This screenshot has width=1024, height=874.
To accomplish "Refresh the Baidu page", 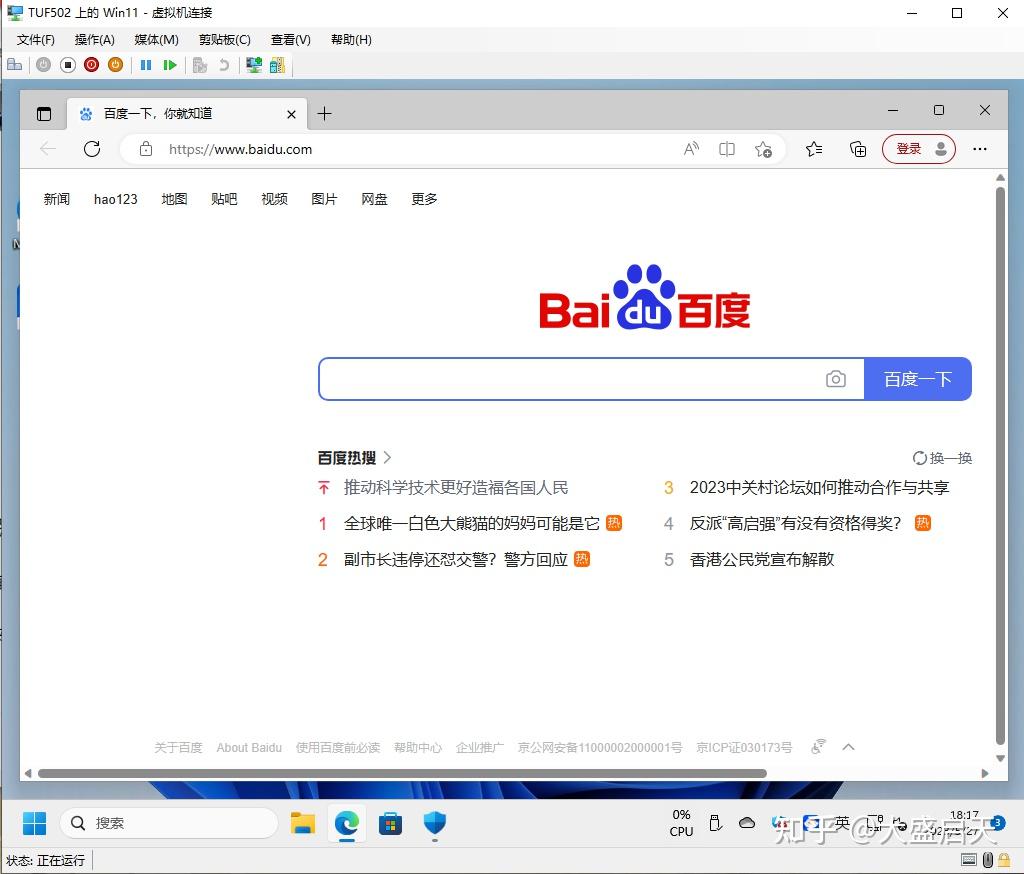I will [x=92, y=149].
